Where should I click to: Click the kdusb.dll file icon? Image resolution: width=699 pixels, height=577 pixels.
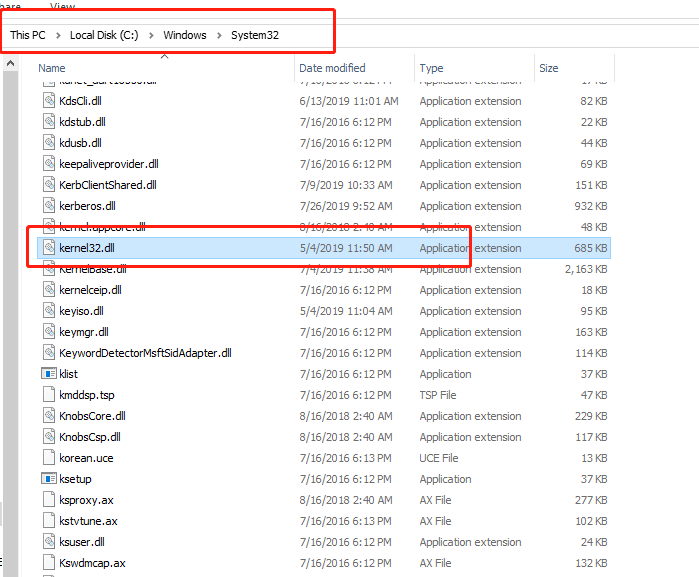(49, 142)
